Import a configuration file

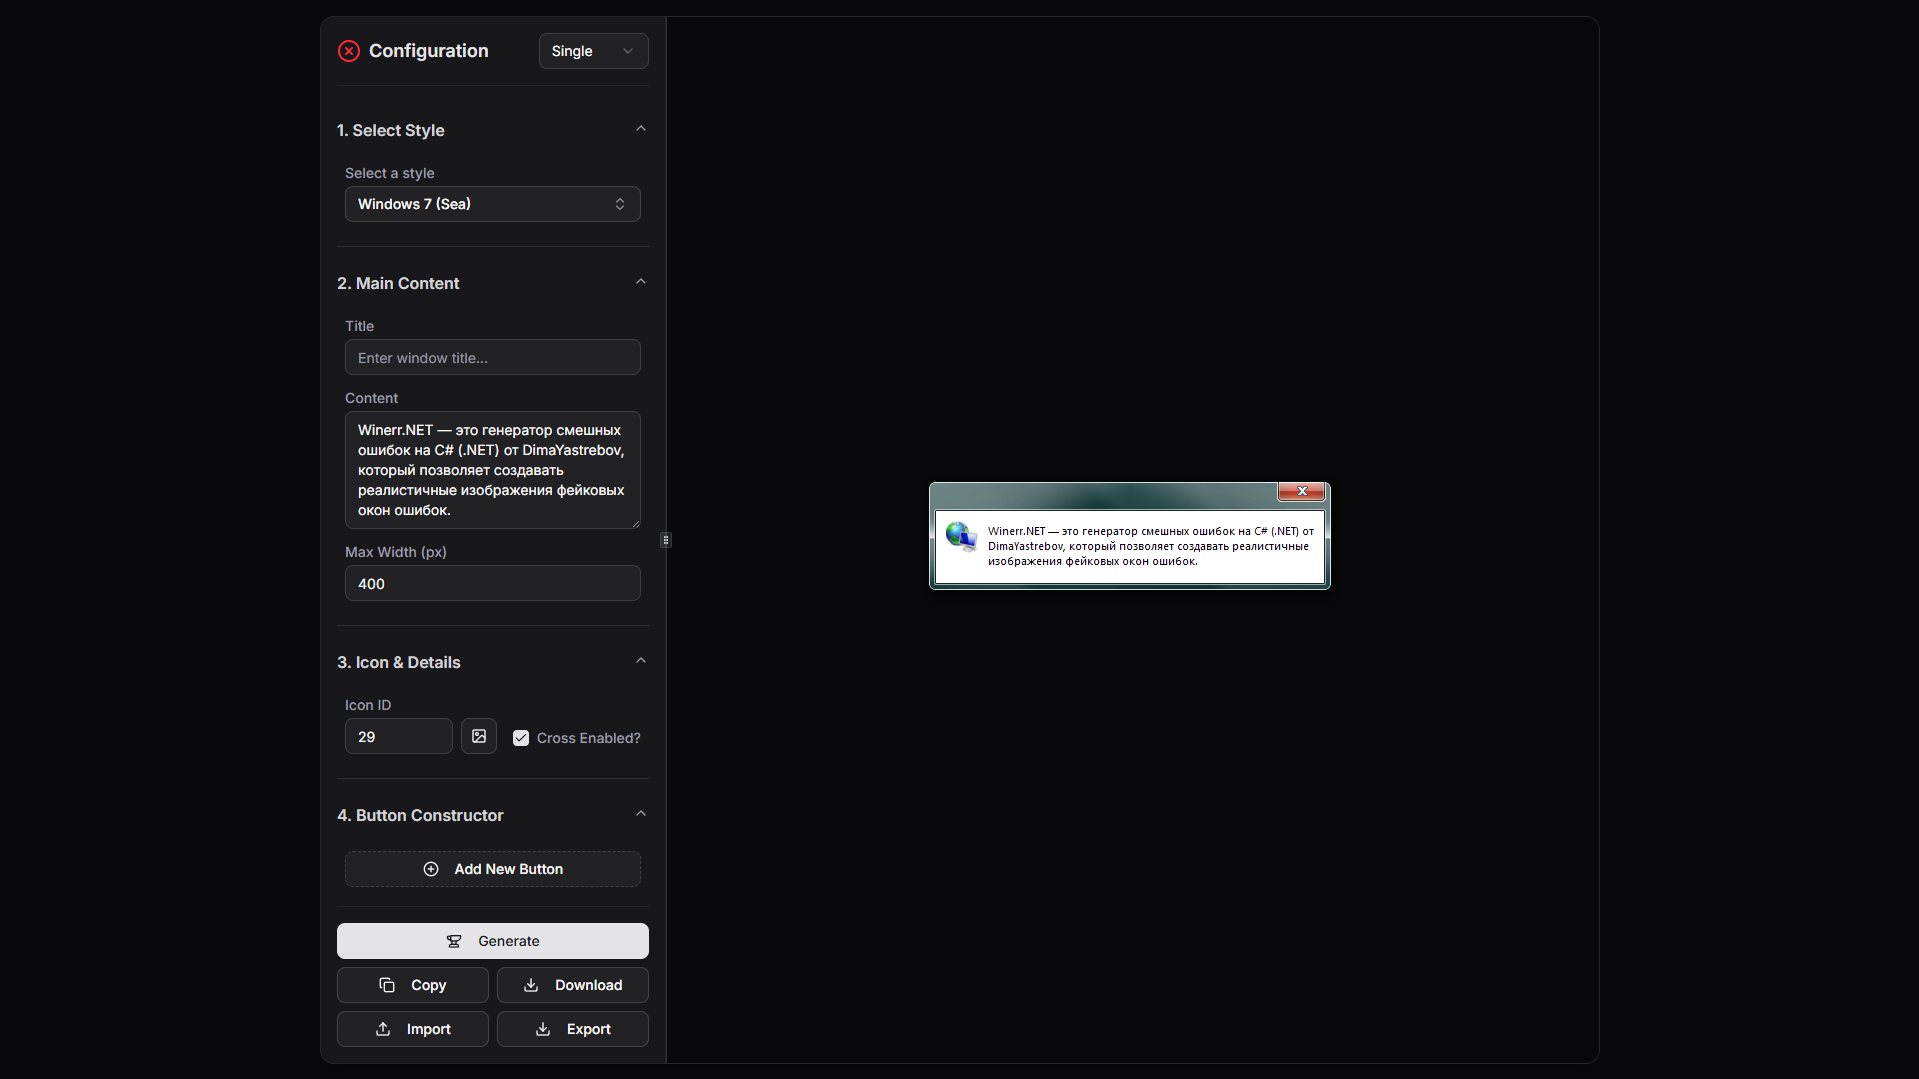[x=412, y=1029]
